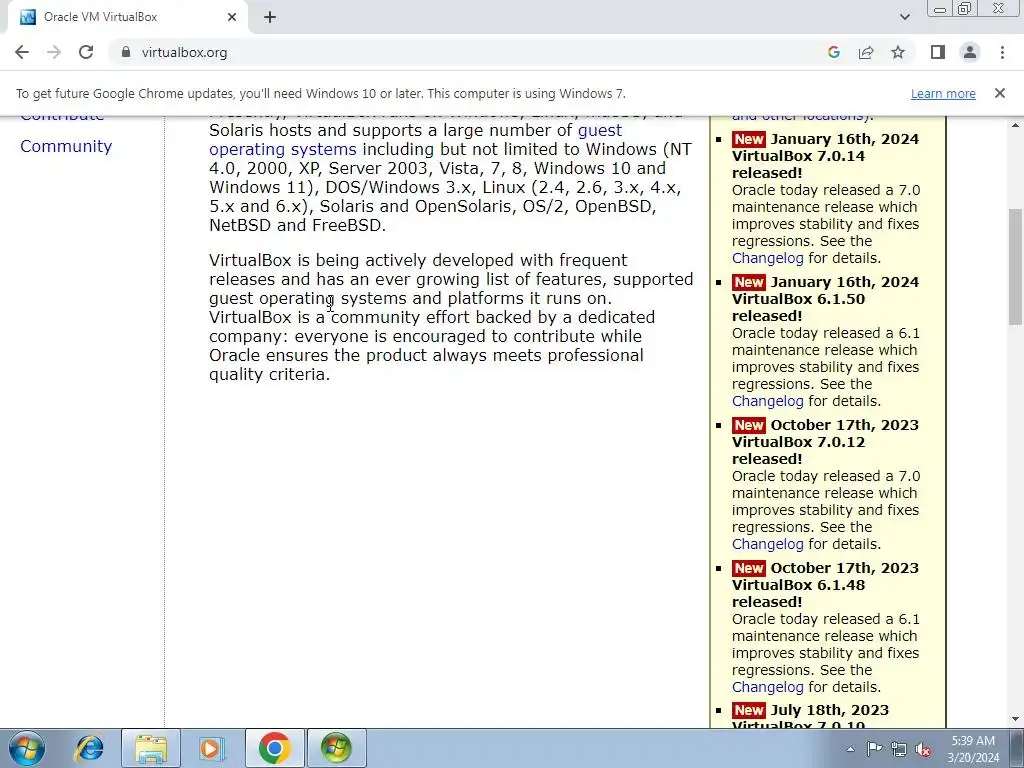Viewport: 1024px width, 768px height.
Task: Open Chrome's three-dot menu
Action: click(x=1002, y=52)
